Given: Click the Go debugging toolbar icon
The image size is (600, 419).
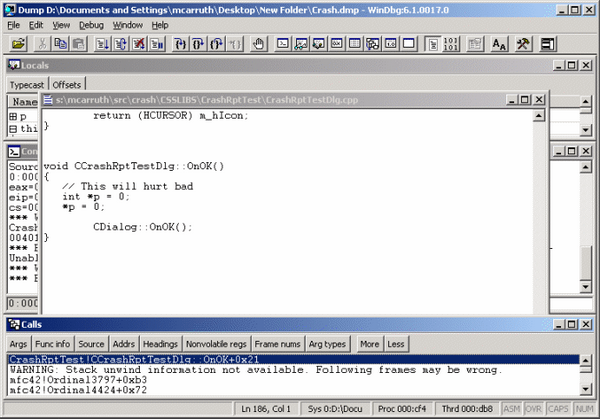Looking at the screenshot, I should coord(102,44).
